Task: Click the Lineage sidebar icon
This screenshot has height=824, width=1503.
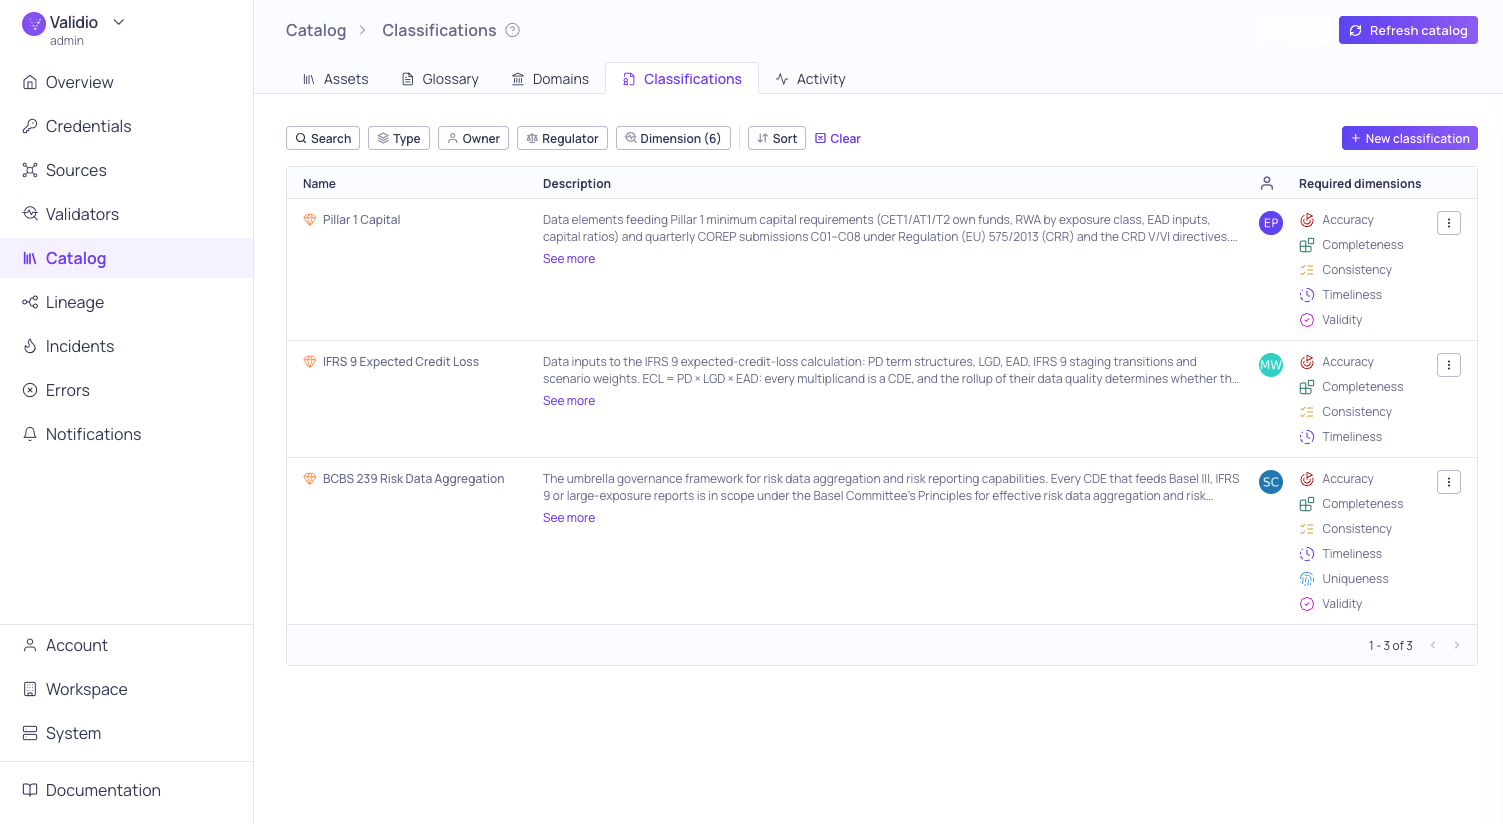Action: (x=30, y=302)
